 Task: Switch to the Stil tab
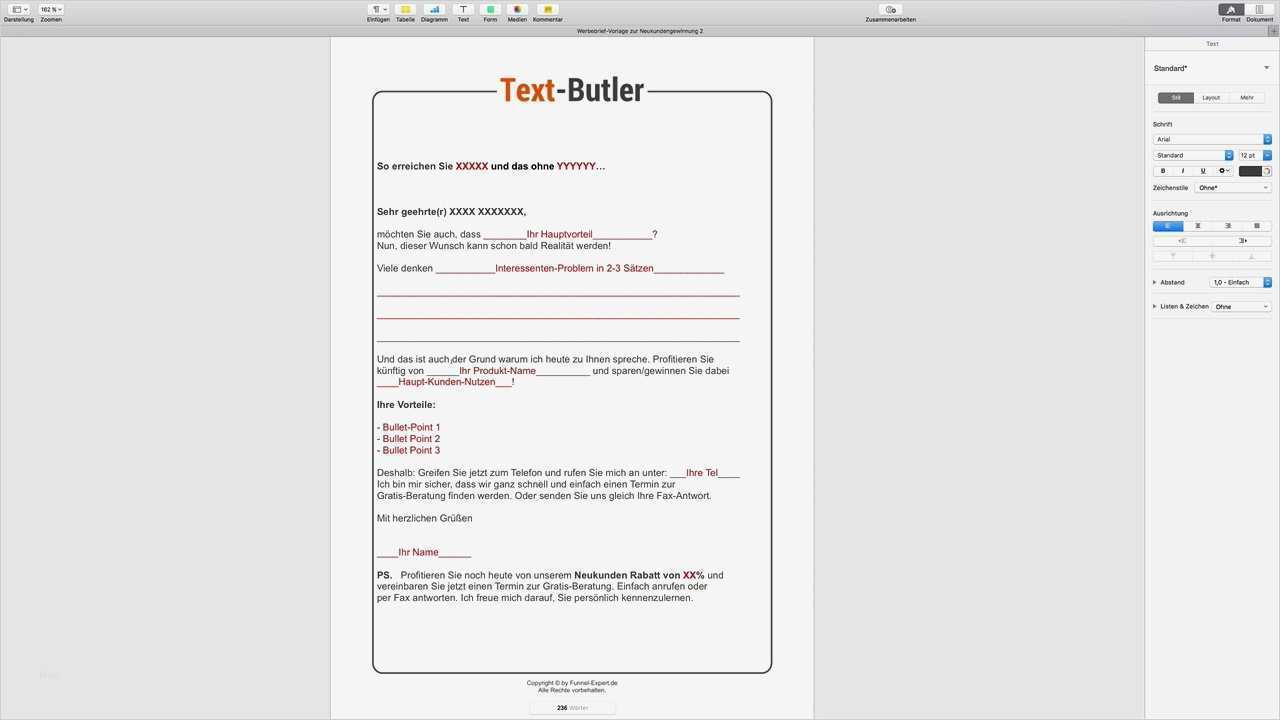[x=1176, y=97]
